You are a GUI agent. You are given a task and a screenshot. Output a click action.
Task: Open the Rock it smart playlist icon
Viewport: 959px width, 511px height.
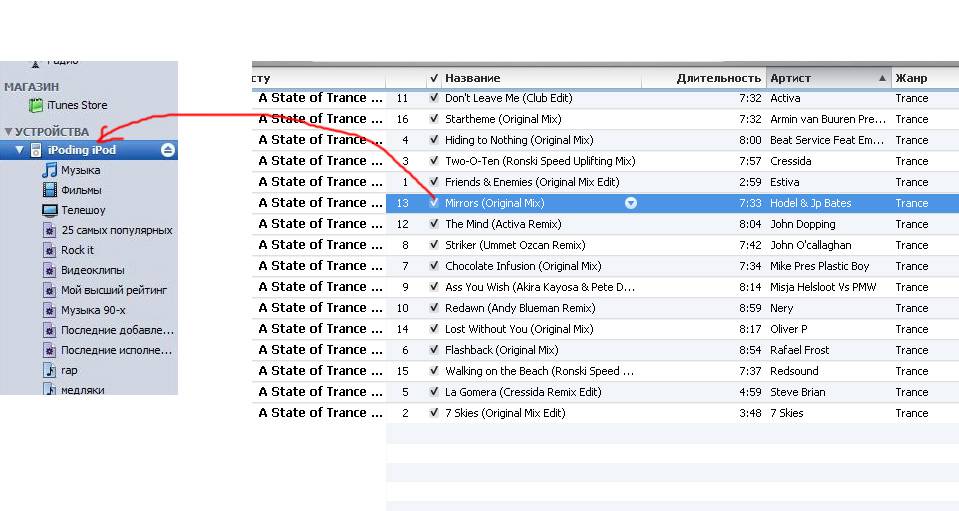click(50, 250)
